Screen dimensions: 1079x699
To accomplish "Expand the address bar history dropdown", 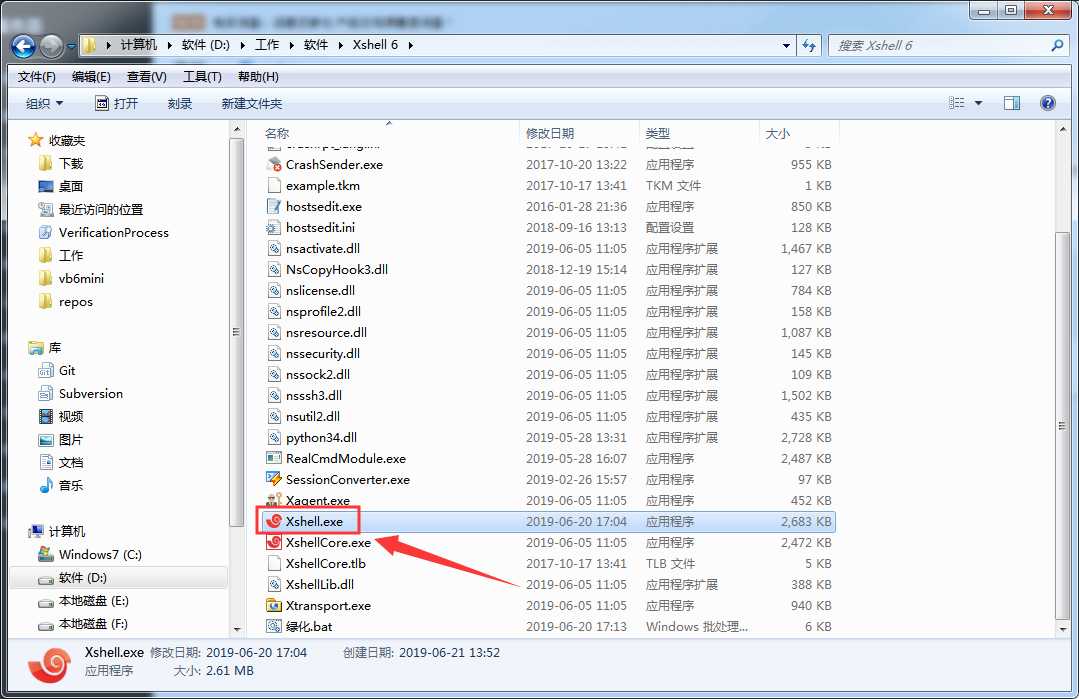I will [x=787, y=45].
